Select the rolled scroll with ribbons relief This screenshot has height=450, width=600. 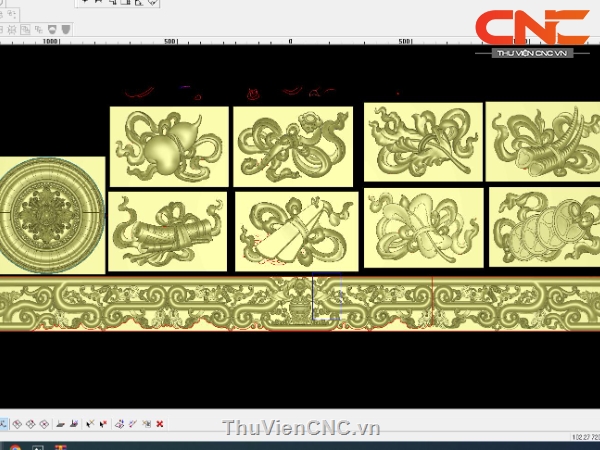pyautogui.click(x=167, y=231)
